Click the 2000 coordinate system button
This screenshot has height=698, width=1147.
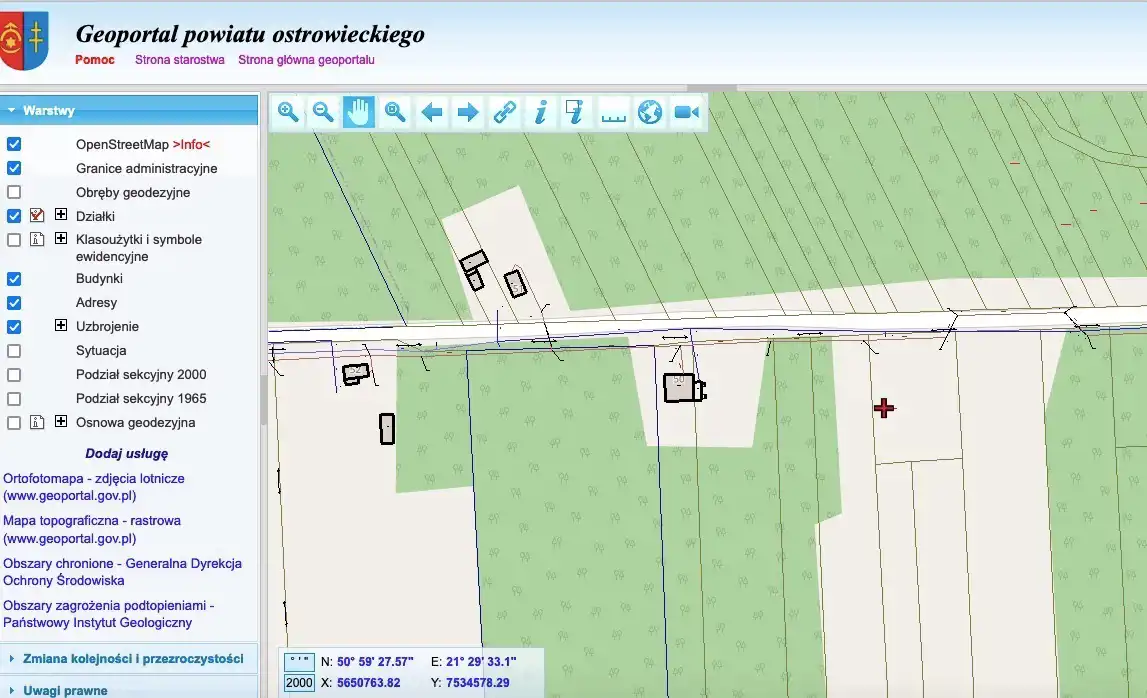299,683
